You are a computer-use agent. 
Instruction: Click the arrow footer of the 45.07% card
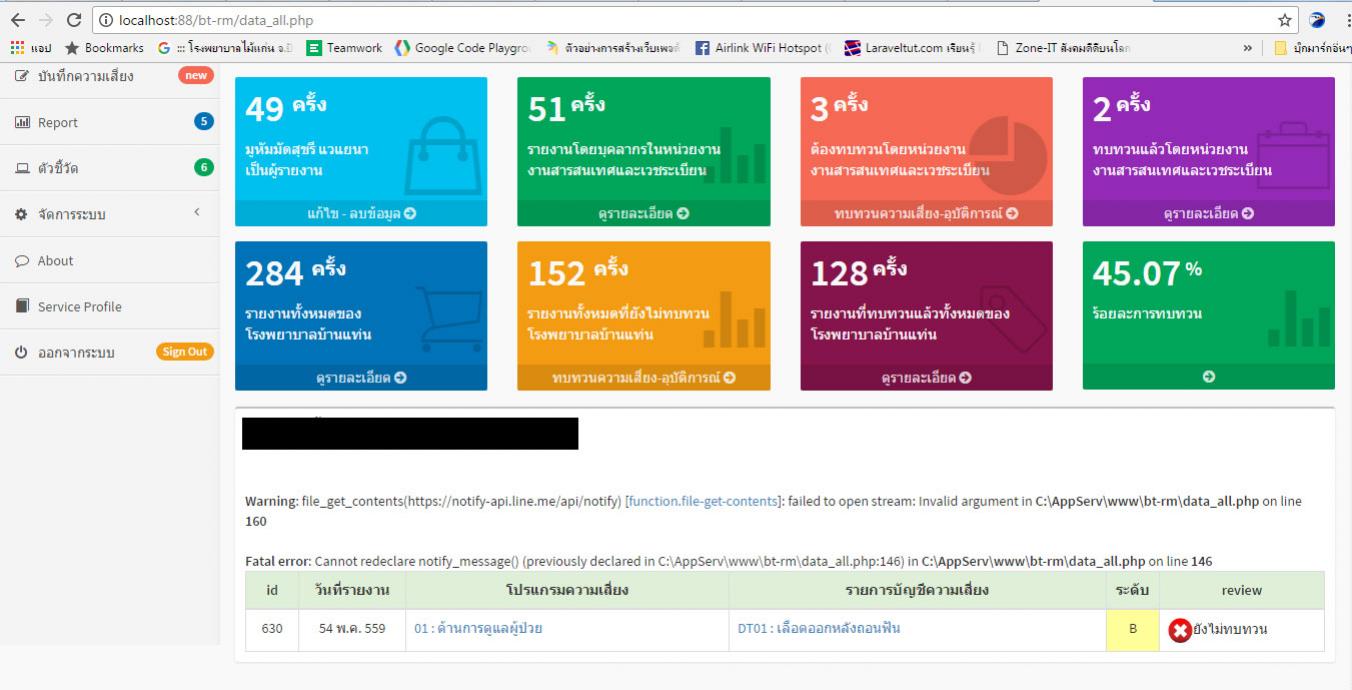click(1208, 377)
